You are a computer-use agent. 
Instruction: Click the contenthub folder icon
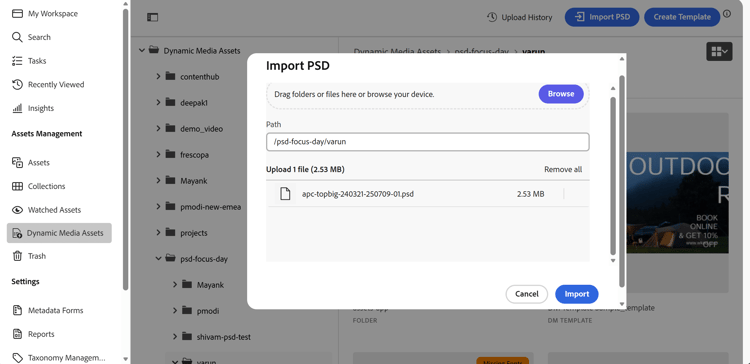pyautogui.click(x=170, y=76)
